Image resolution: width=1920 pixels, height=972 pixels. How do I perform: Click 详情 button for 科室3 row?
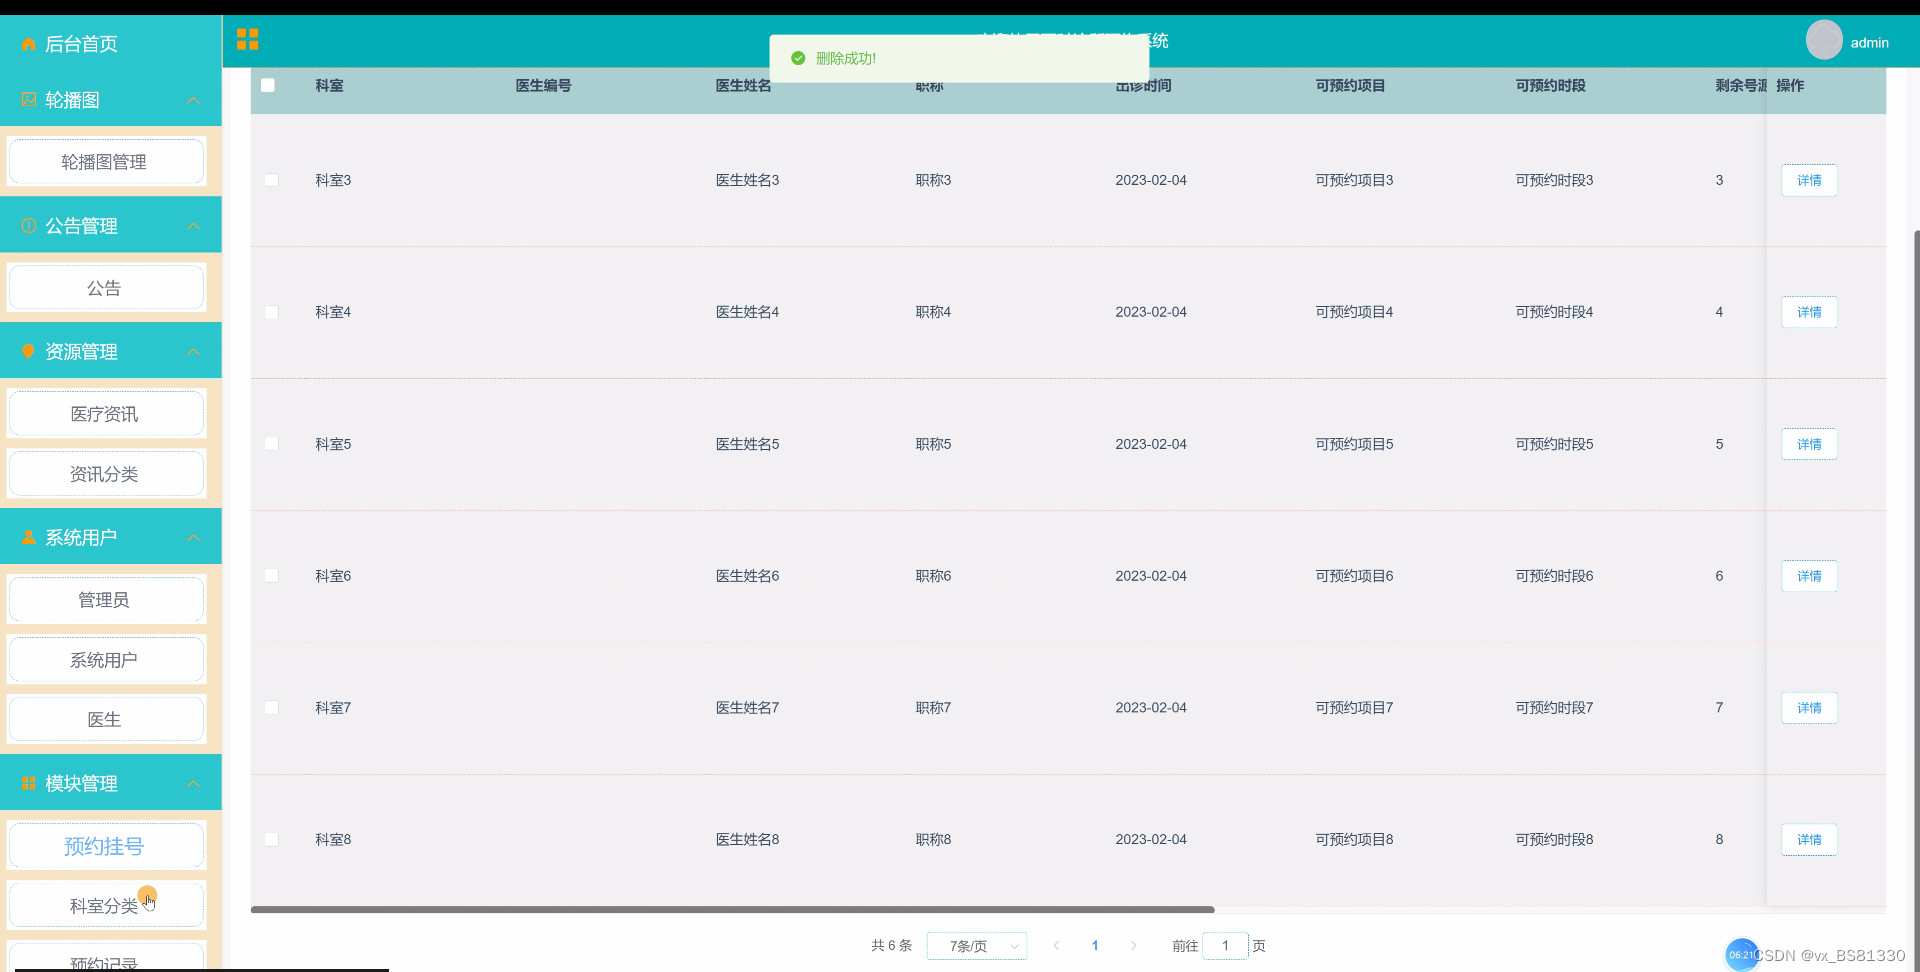(x=1809, y=180)
